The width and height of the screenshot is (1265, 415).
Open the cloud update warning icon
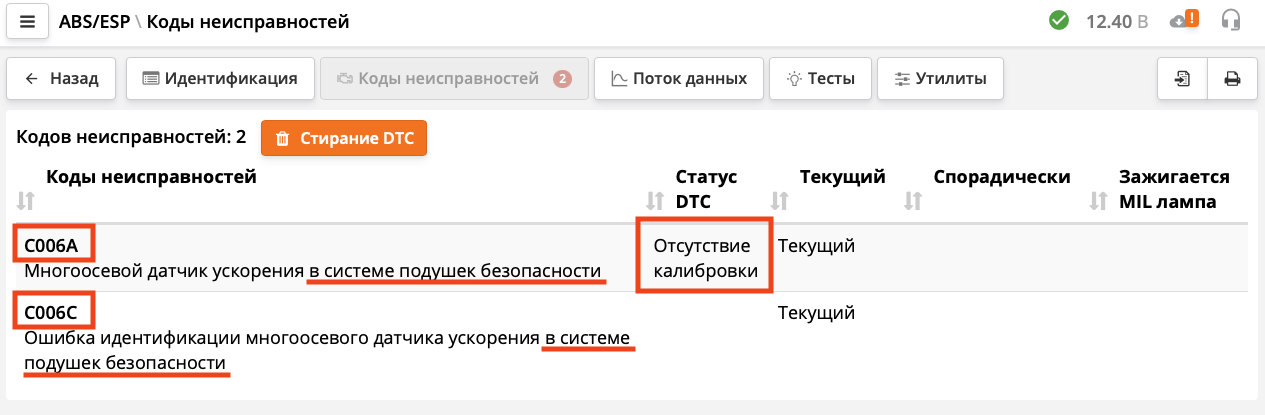pos(1183,20)
